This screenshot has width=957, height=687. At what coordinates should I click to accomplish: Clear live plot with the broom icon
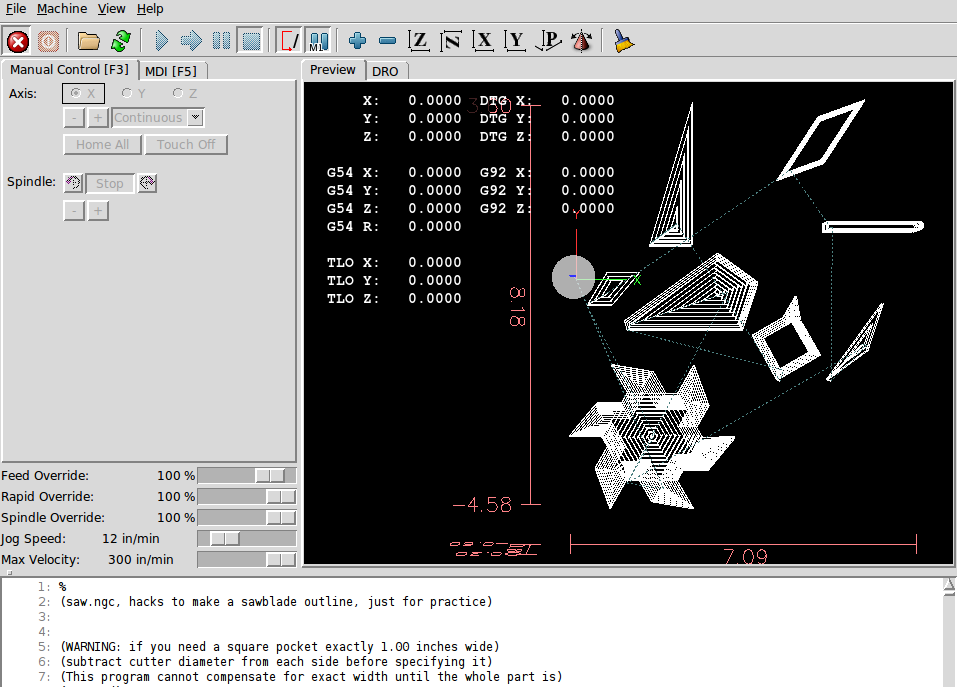point(624,41)
